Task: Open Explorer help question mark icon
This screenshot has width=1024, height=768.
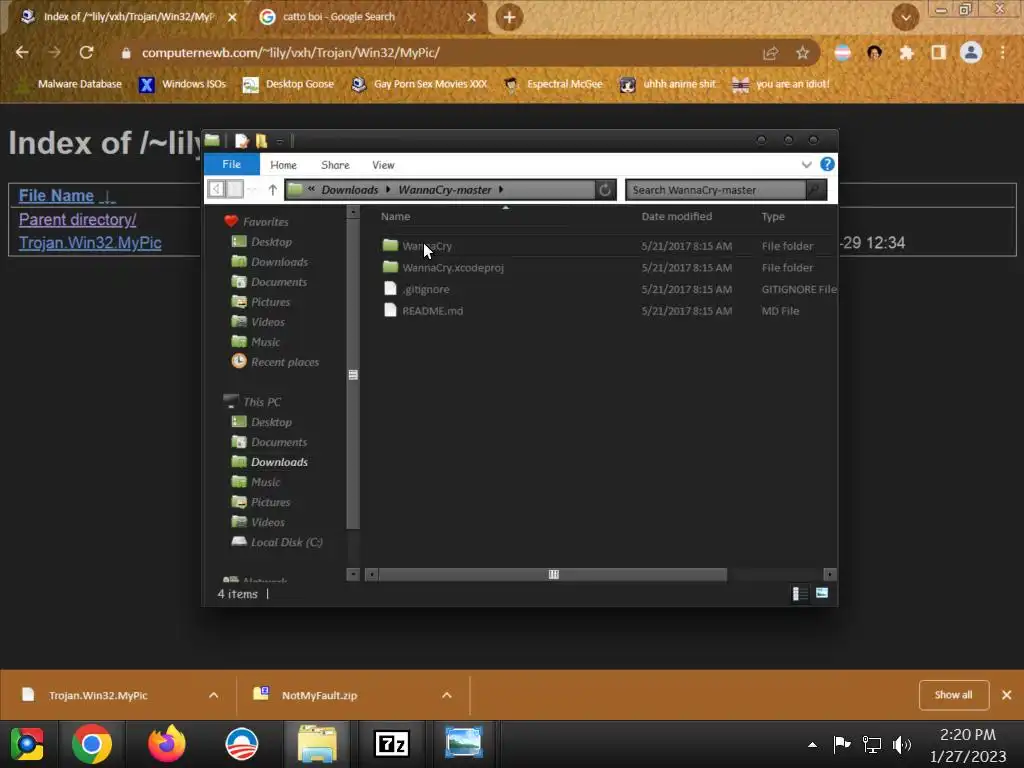Action: (x=827, y=164)
